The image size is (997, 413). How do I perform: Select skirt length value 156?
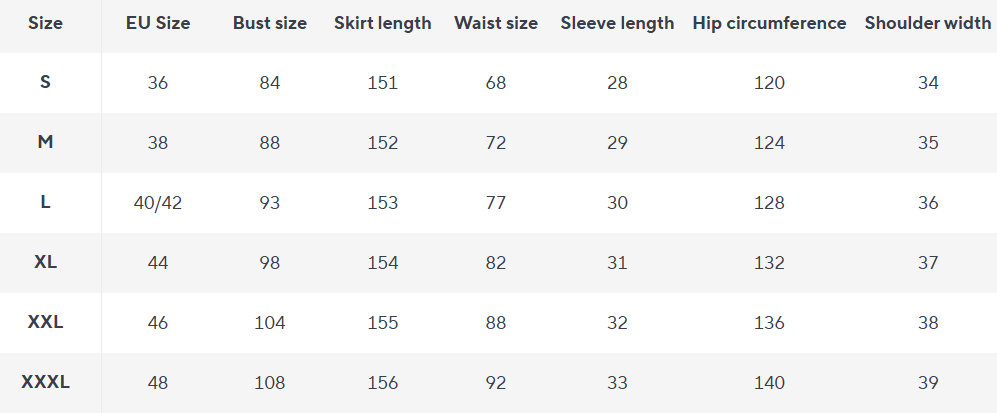click(383, 383)
